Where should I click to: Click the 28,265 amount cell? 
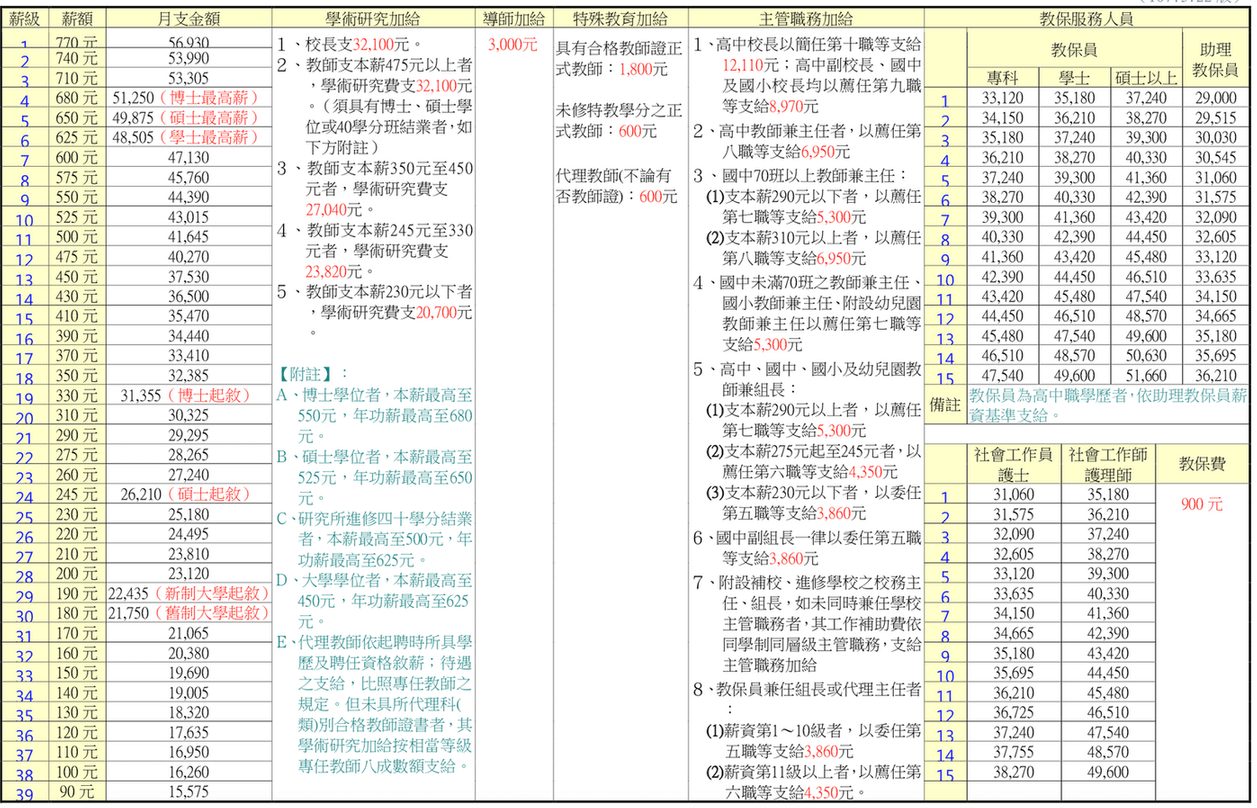(x=188, y=454)
